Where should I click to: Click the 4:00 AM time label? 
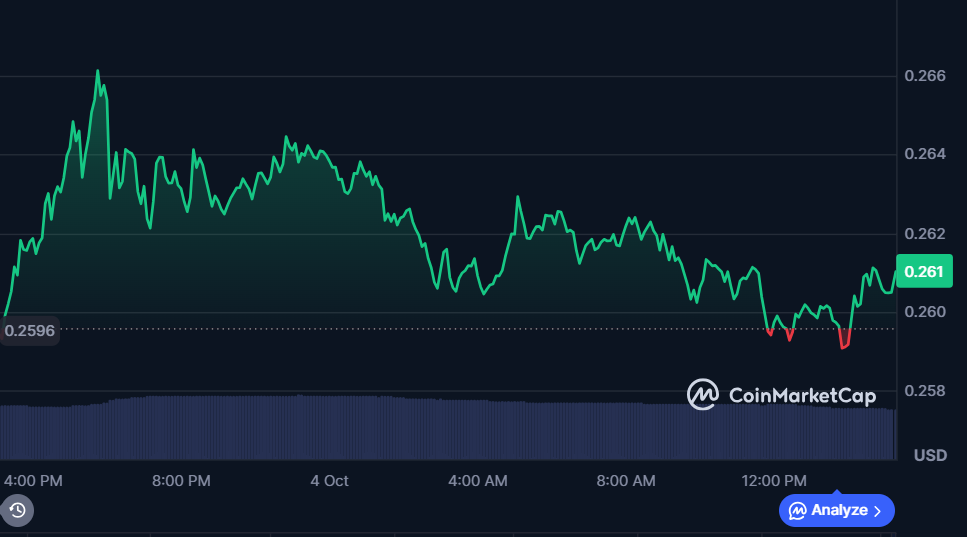(477, 481)
